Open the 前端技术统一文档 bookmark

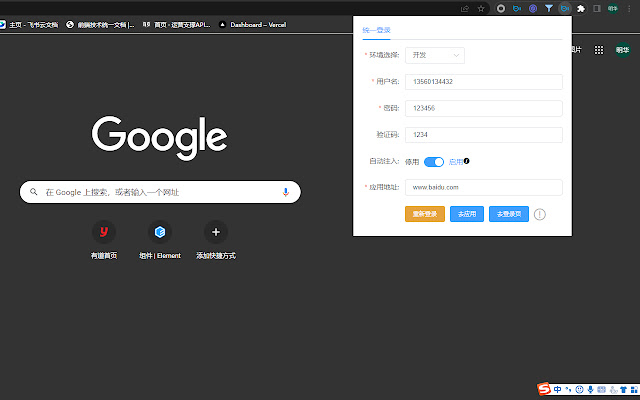(x=100, y=25)
